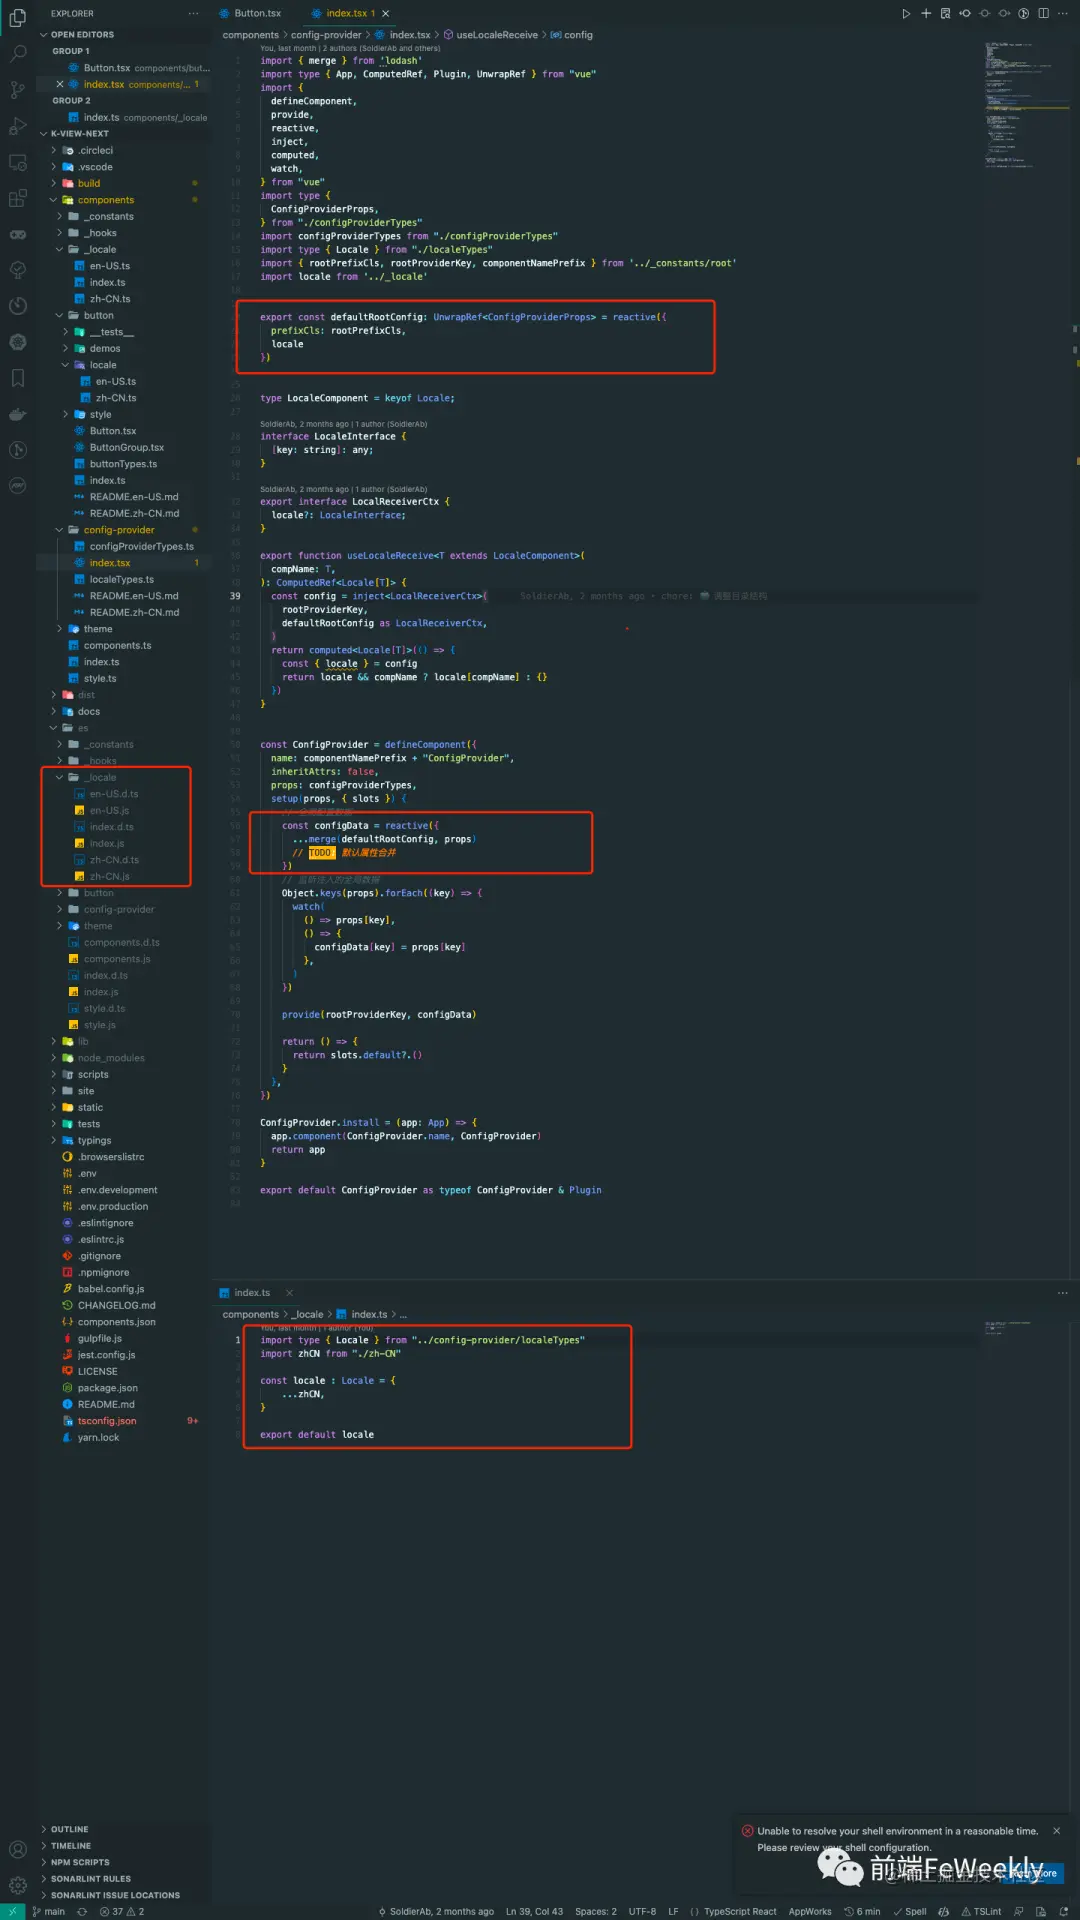Click the main branch indicator in status bar
Image resolution: width=1080 pixels, height=1920 pixels.
48,1911
